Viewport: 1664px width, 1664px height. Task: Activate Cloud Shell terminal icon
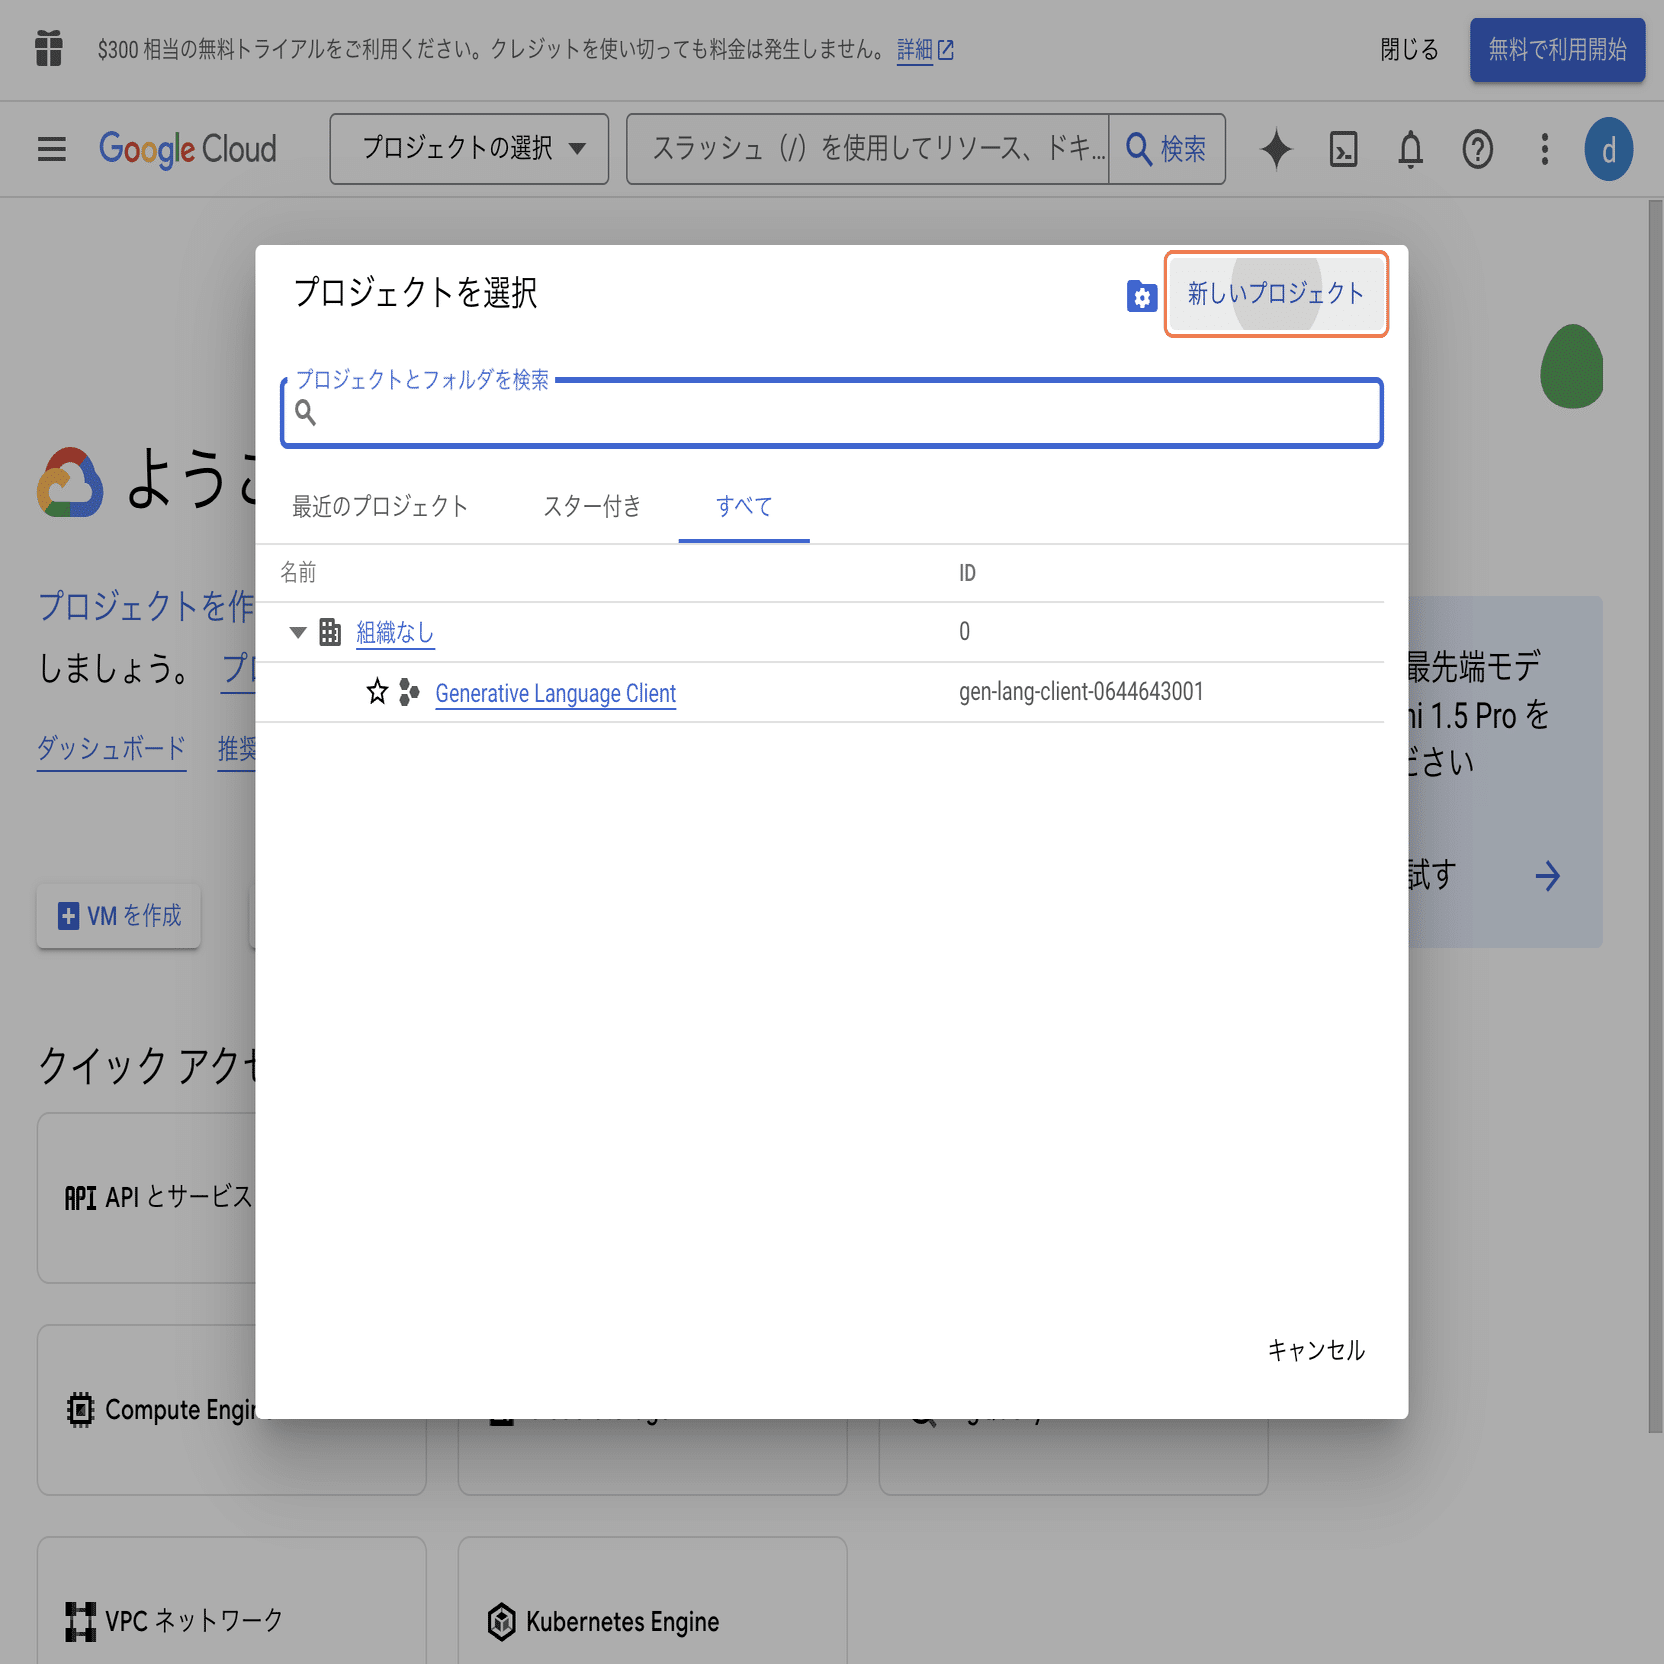(1343, 149)
